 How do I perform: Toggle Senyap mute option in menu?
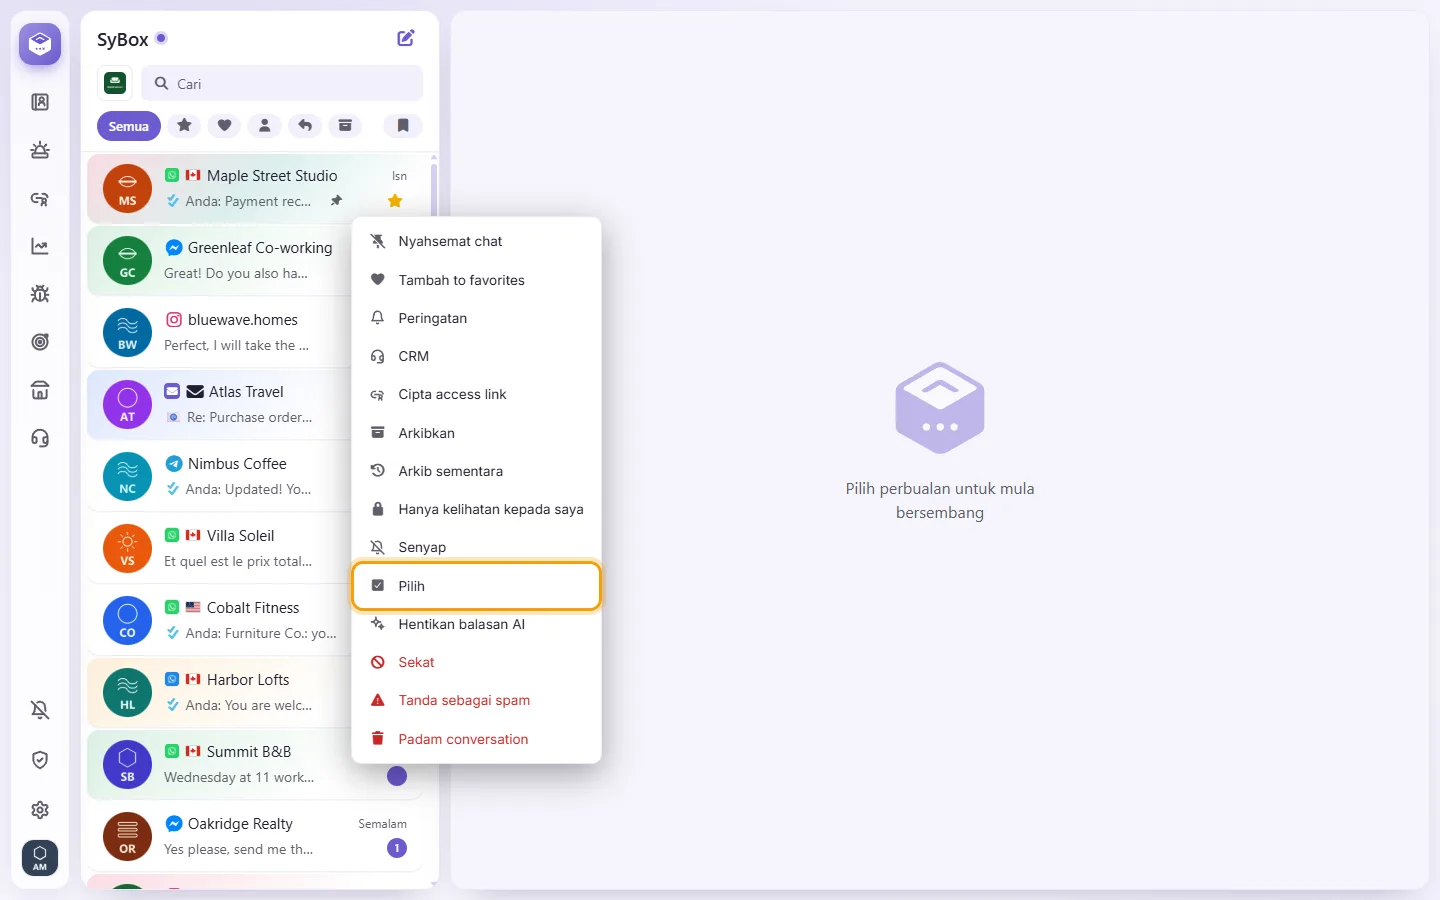(x=477, y=547)
